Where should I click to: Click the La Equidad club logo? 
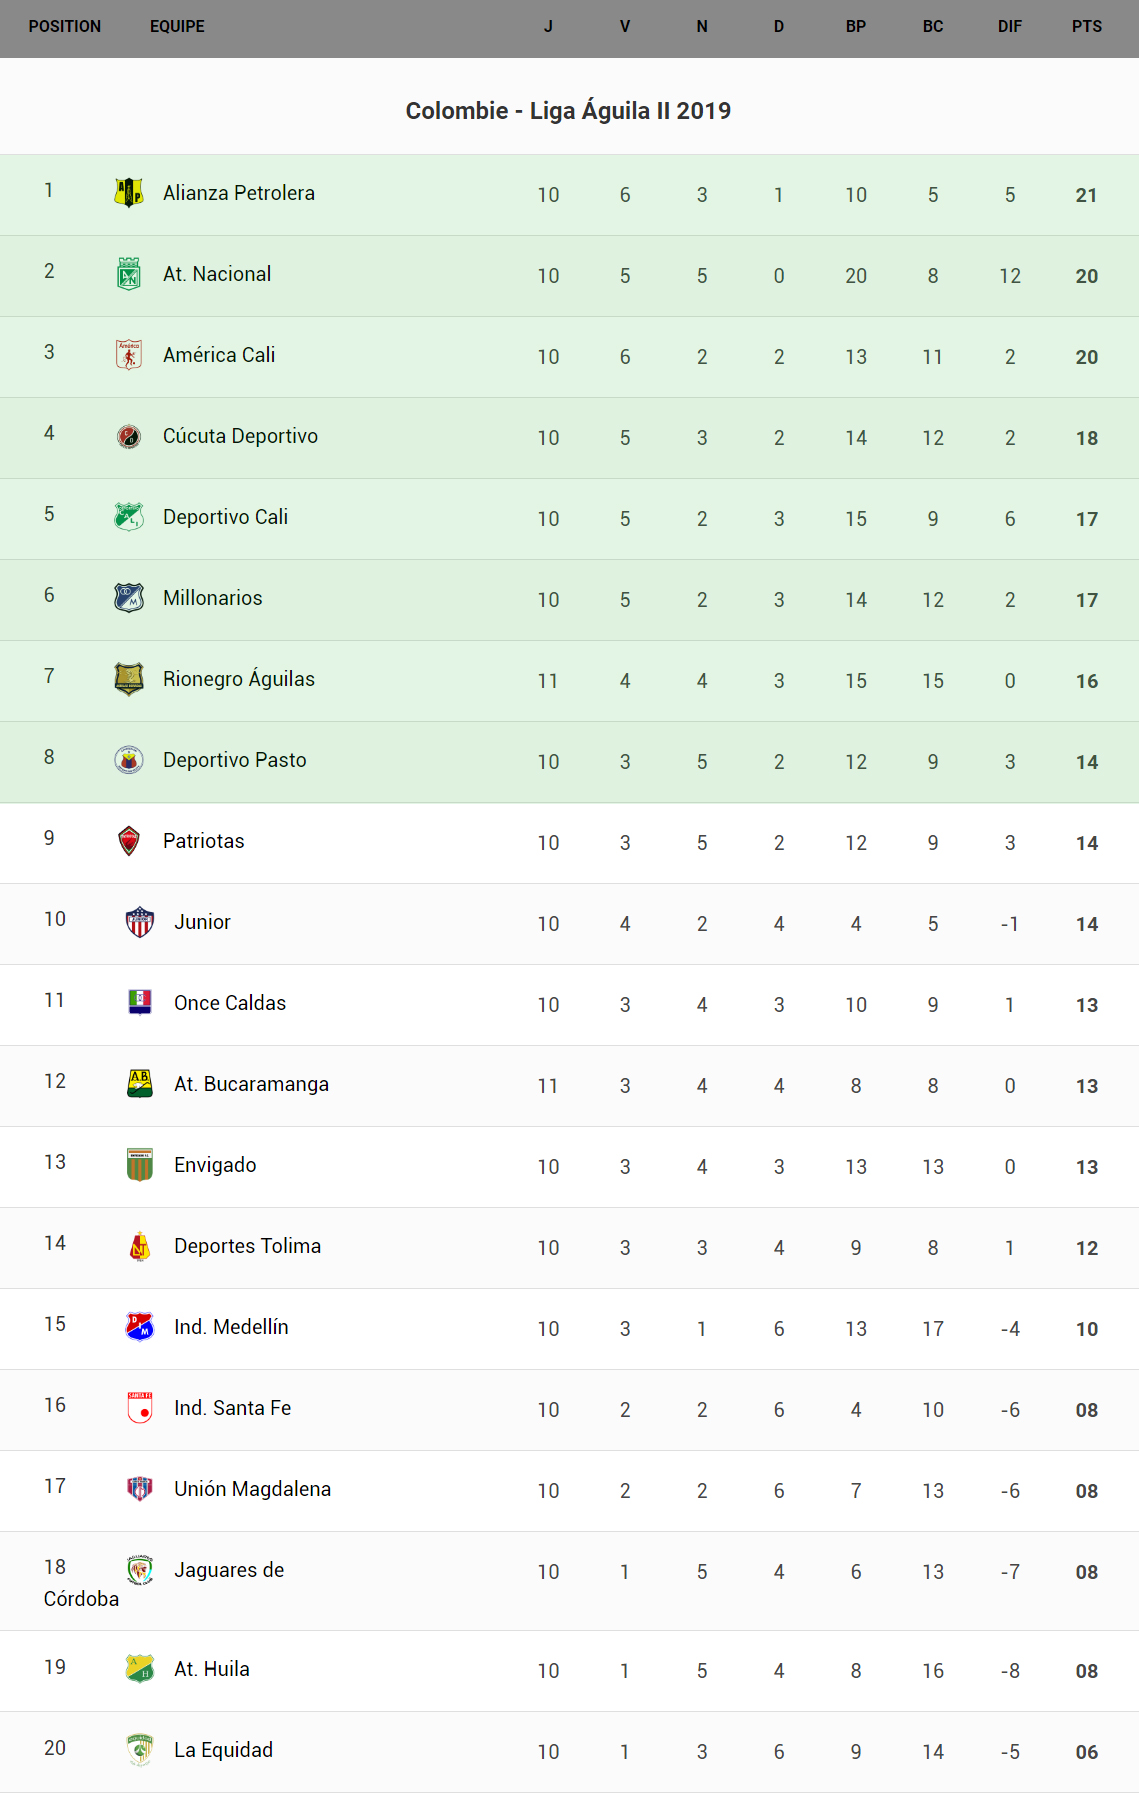click(x=140, y=1749)
